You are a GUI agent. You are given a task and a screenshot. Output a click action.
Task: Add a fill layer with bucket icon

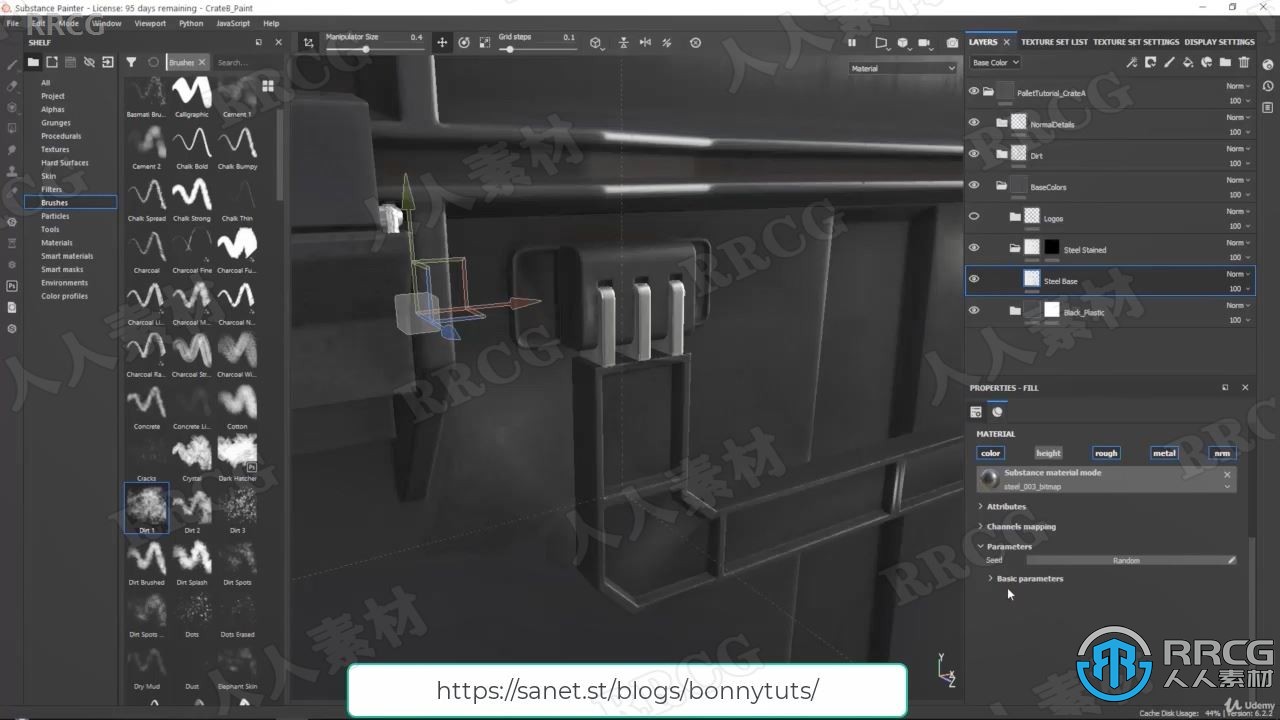point(1188,62)
